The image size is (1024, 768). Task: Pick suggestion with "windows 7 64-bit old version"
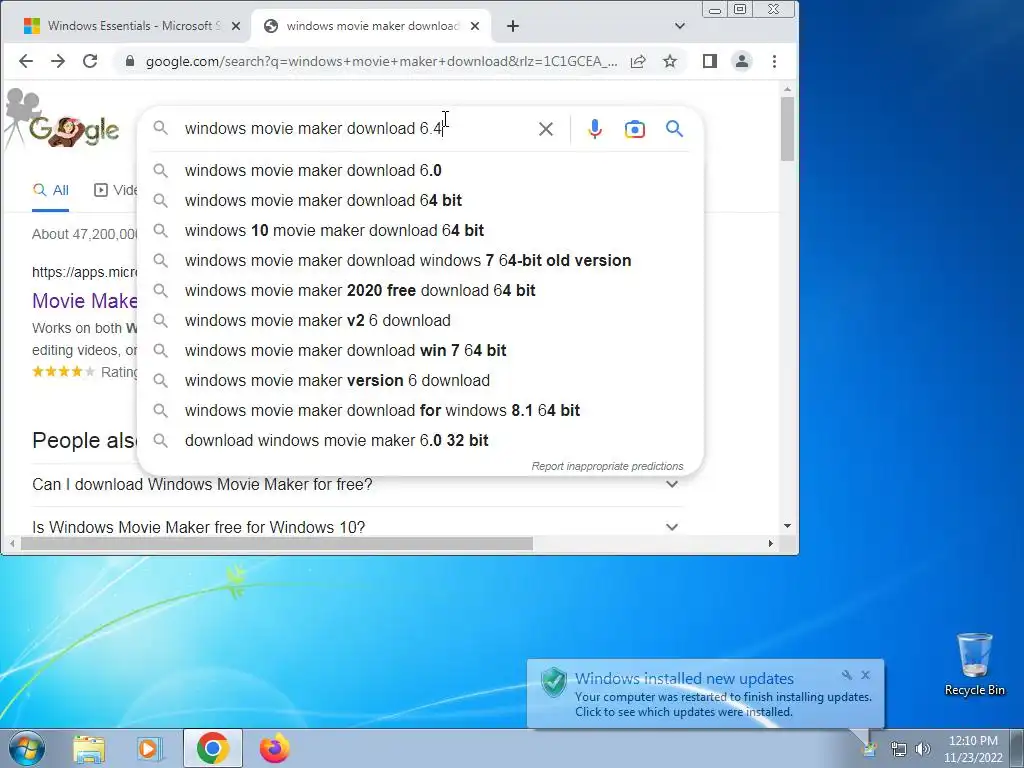click(421, 261)
